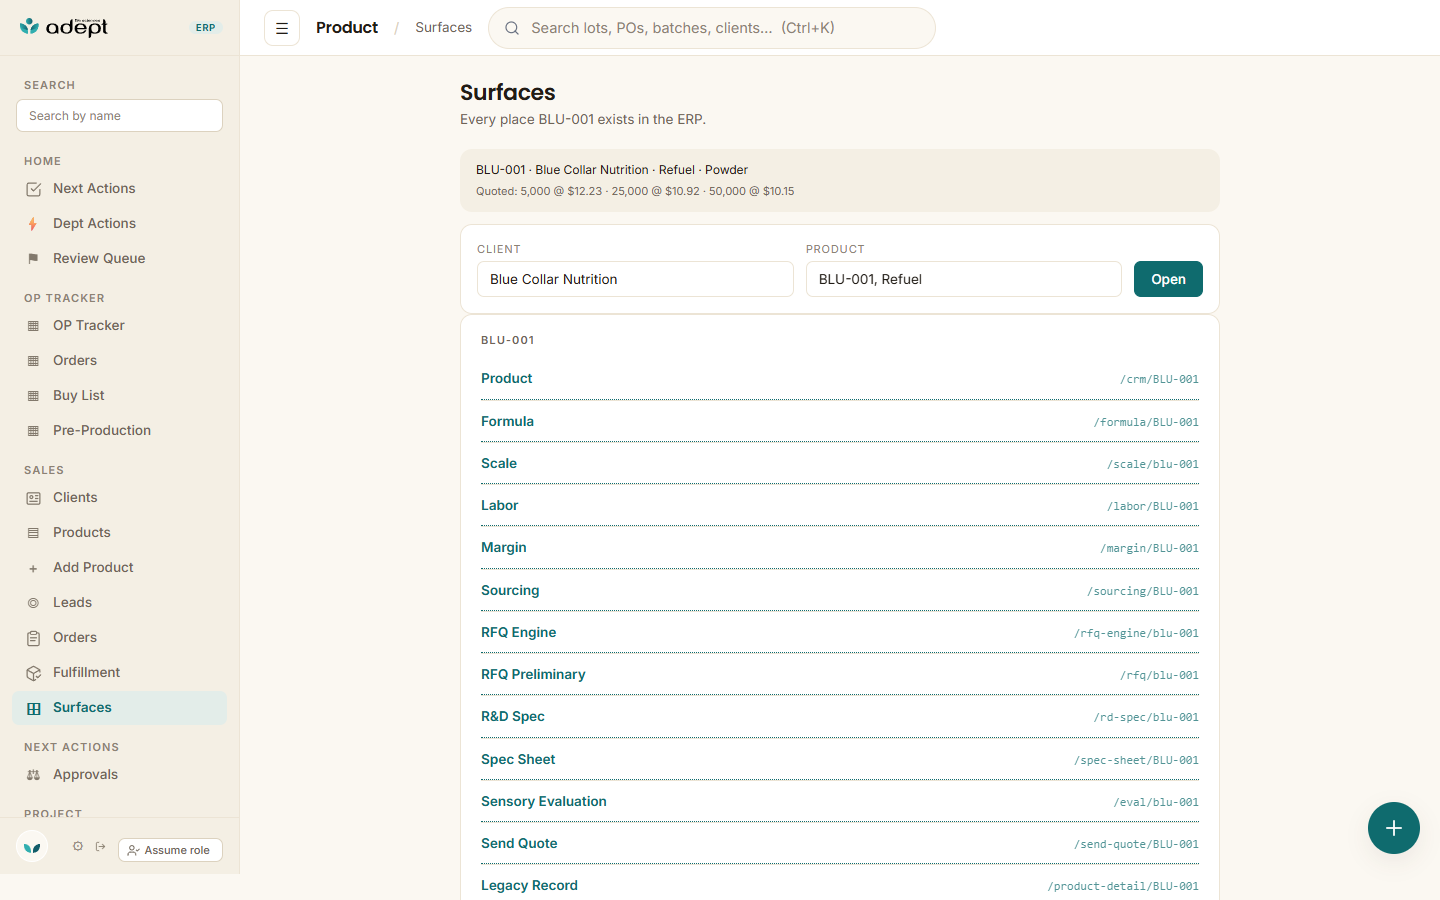The width and height of the screenshot is (1440, 900).
Task: Focus the global search lots, POs, batches field
Action: point(712,28)
